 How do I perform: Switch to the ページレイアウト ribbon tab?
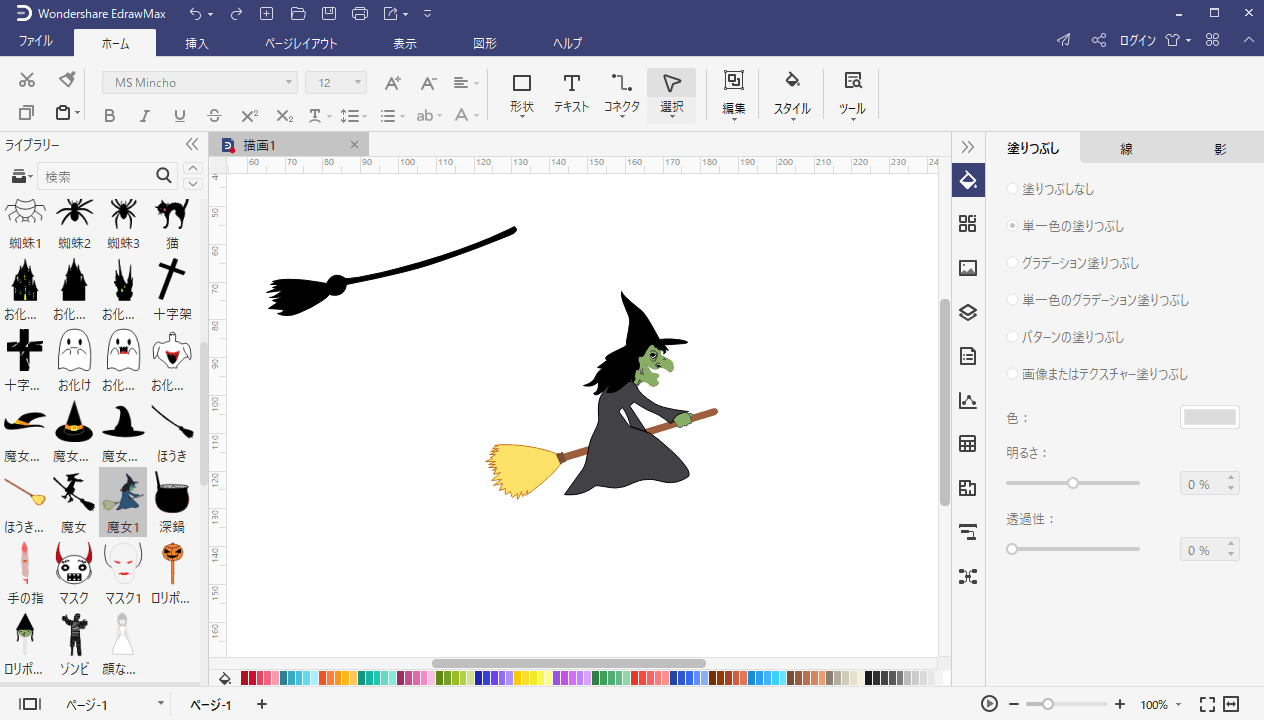coord(301,43)
